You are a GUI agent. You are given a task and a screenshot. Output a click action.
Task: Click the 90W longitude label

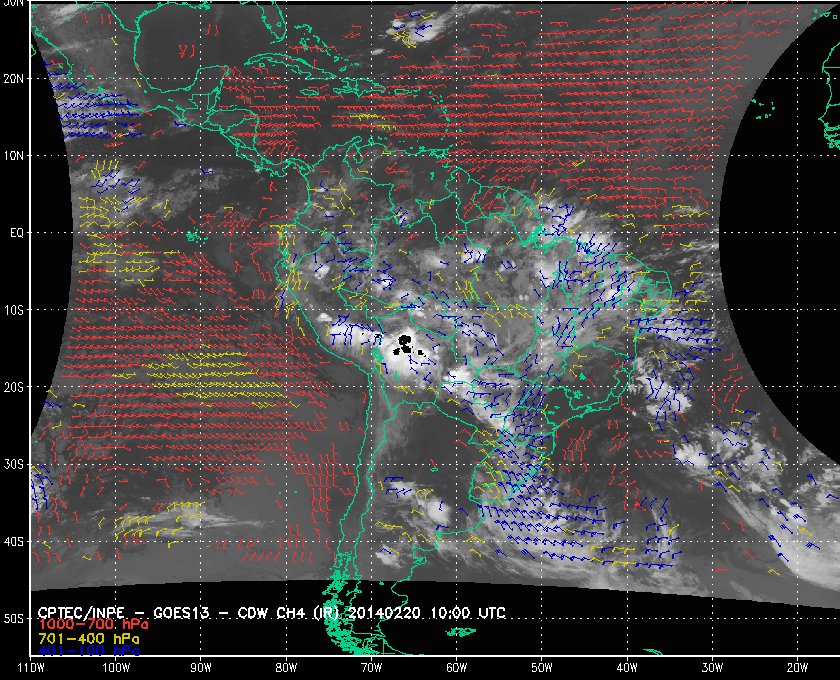pyautogui.click(x=201, y=668)
